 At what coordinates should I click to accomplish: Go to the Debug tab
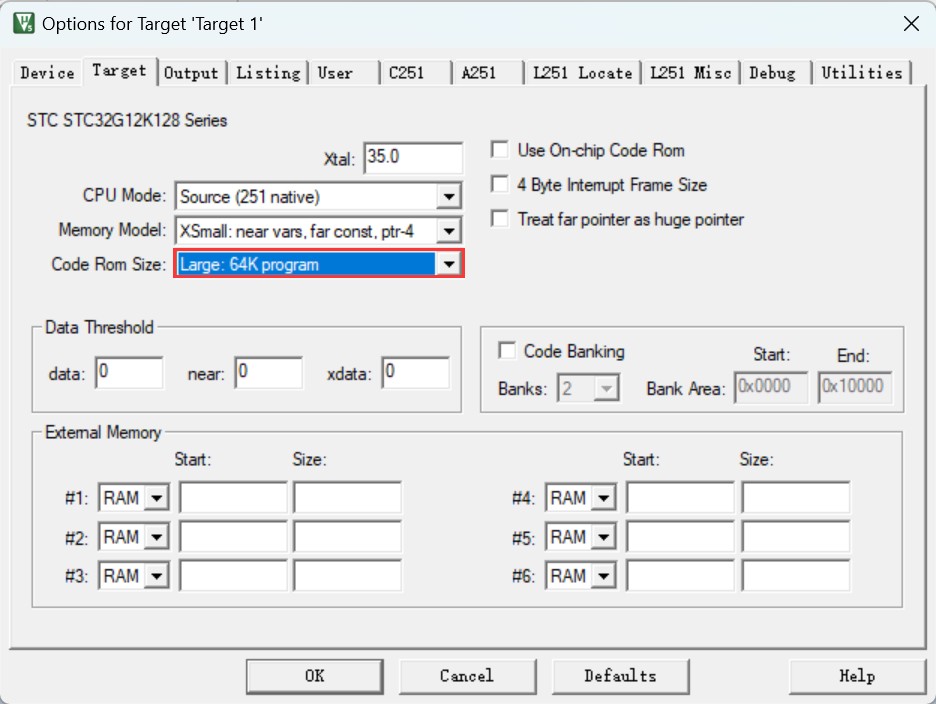pos(775,73)
